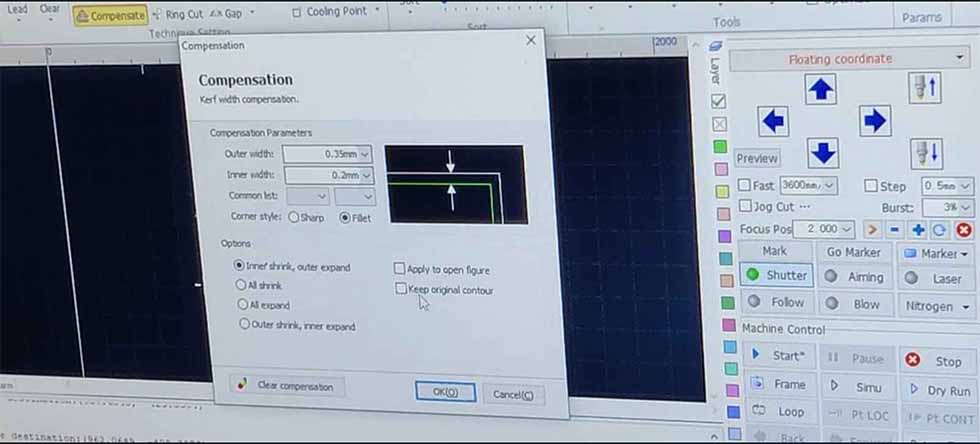The height and width of the screenshot is (444, 980).
Task: Select the Ring Cut tool
Action: pos(178,14)
